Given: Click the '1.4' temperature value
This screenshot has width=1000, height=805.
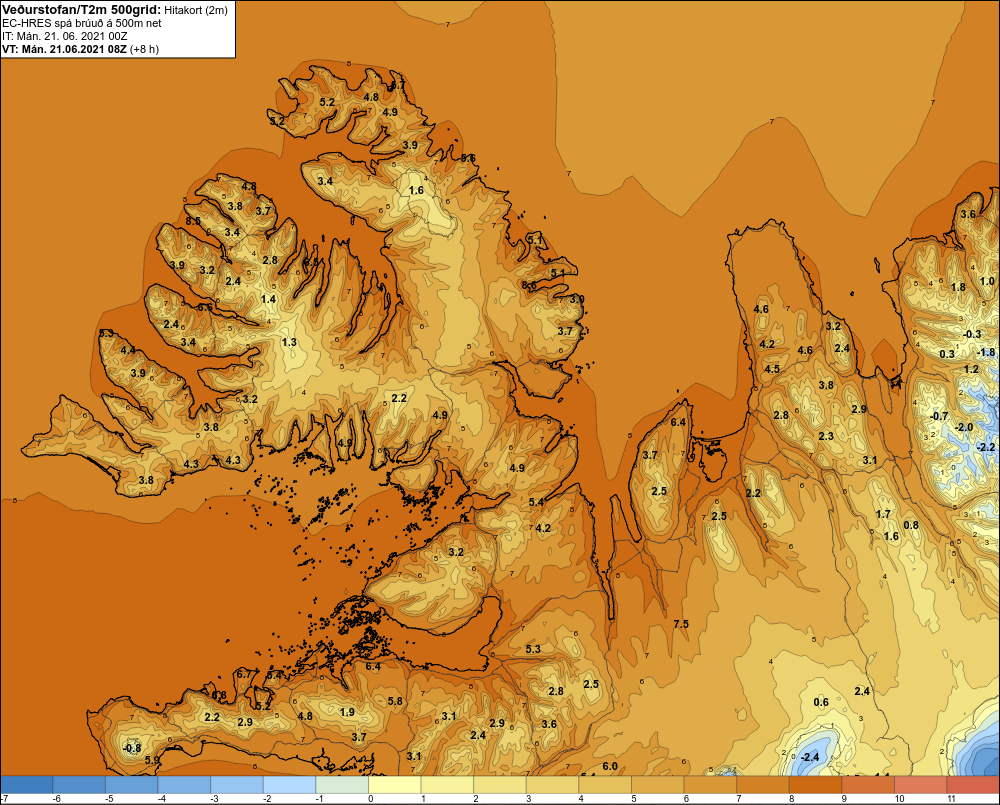Looking at the screenshot, I should coord(268,299).
